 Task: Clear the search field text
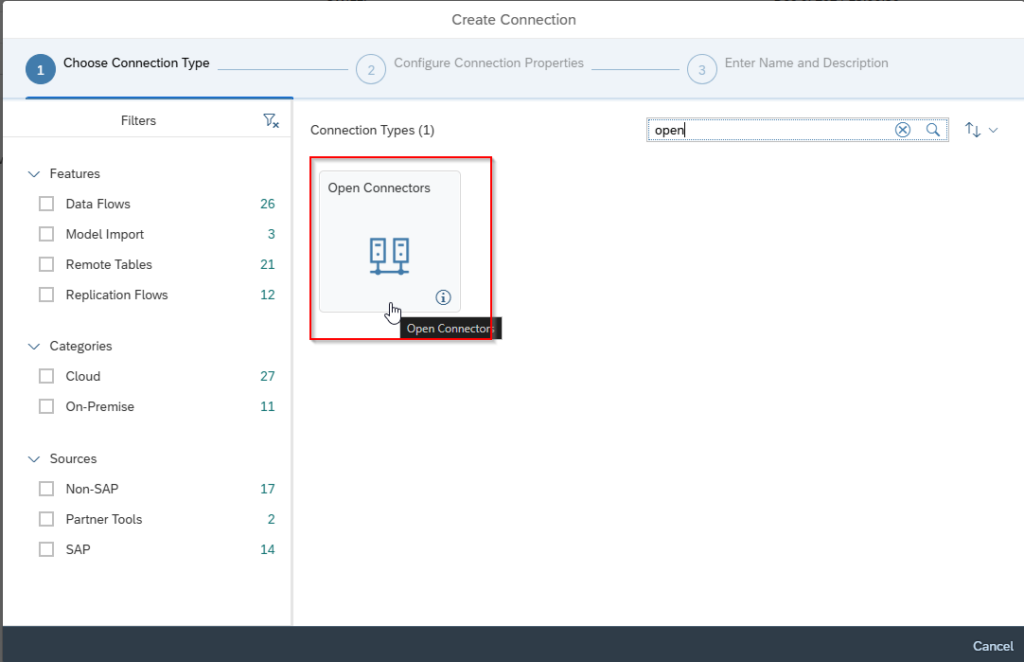pos(902,130)
